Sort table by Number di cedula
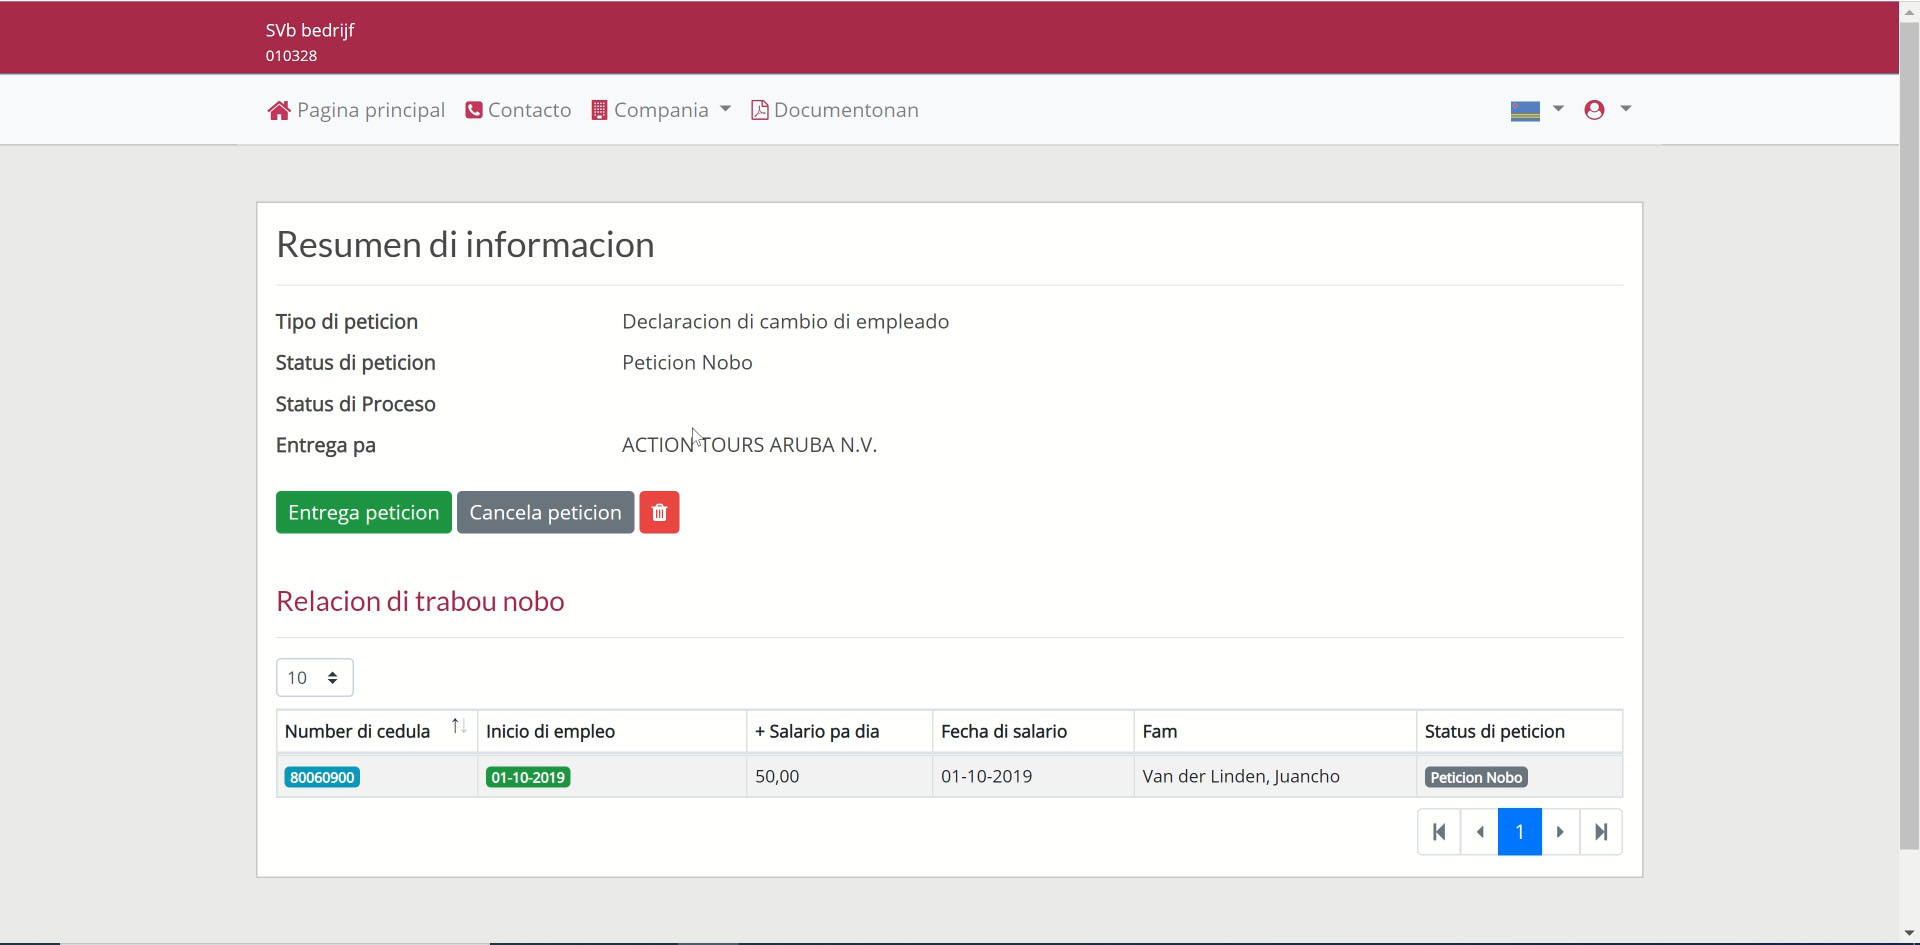The height and width of the screenshot is (945, 1920). click(x=459, y=727)
